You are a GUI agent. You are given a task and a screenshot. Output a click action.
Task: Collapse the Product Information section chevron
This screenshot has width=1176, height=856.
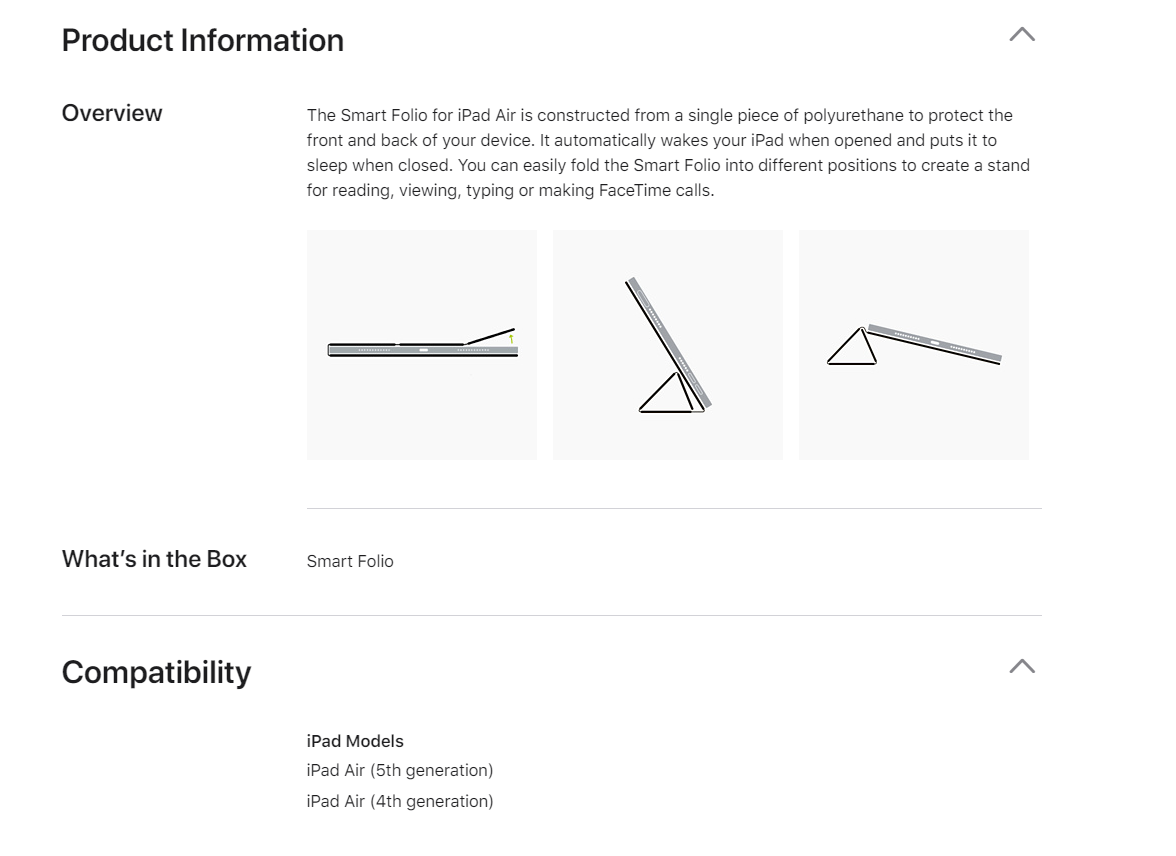pyautogui.click(x=1022, y=35)
